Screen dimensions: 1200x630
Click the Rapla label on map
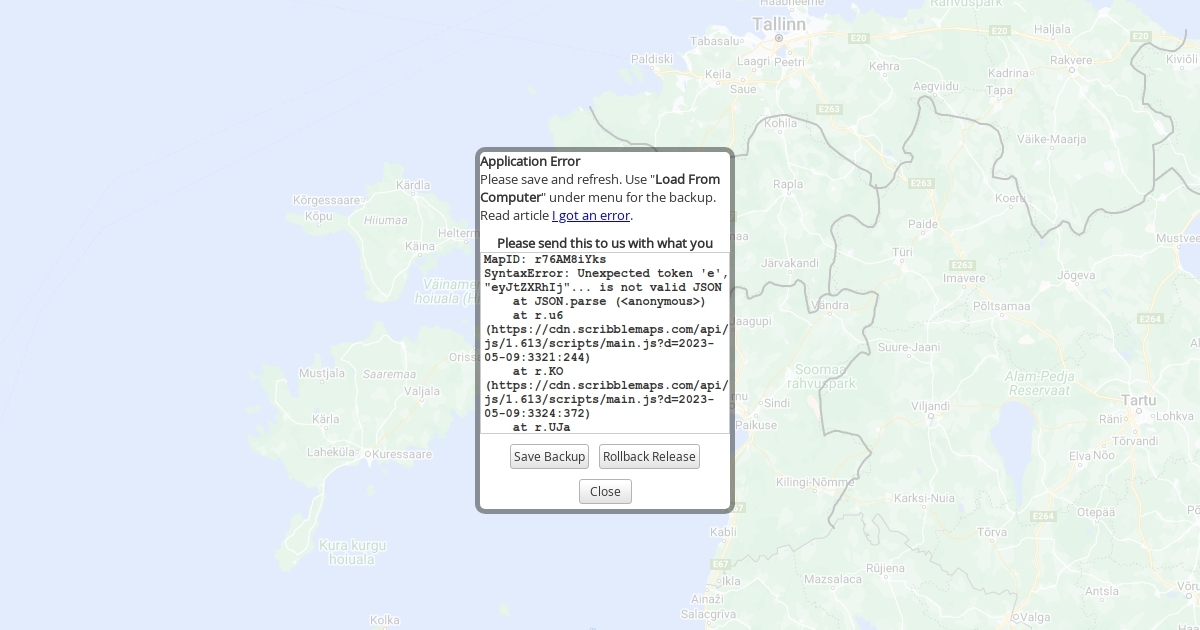pyautogui.click(x=788, y=184)
